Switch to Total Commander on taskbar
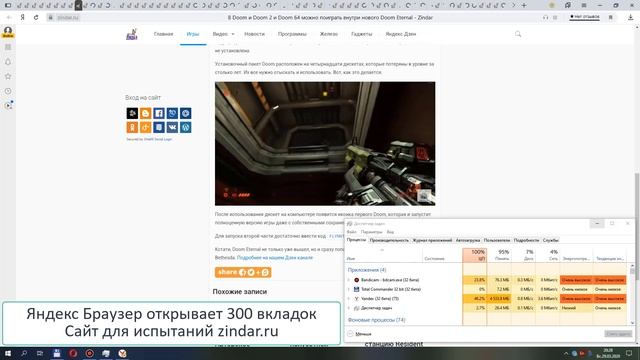640x360 pixels. point(57,353)
